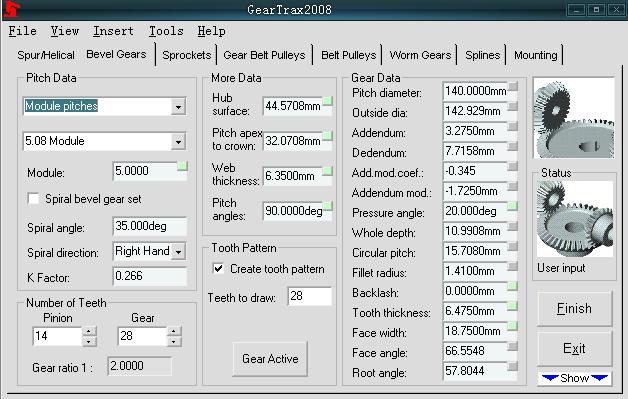The height and width of the screenshot is (399, 628).
Task: Toggle the green indicator beside Backlash
Action: click(513, 286)
